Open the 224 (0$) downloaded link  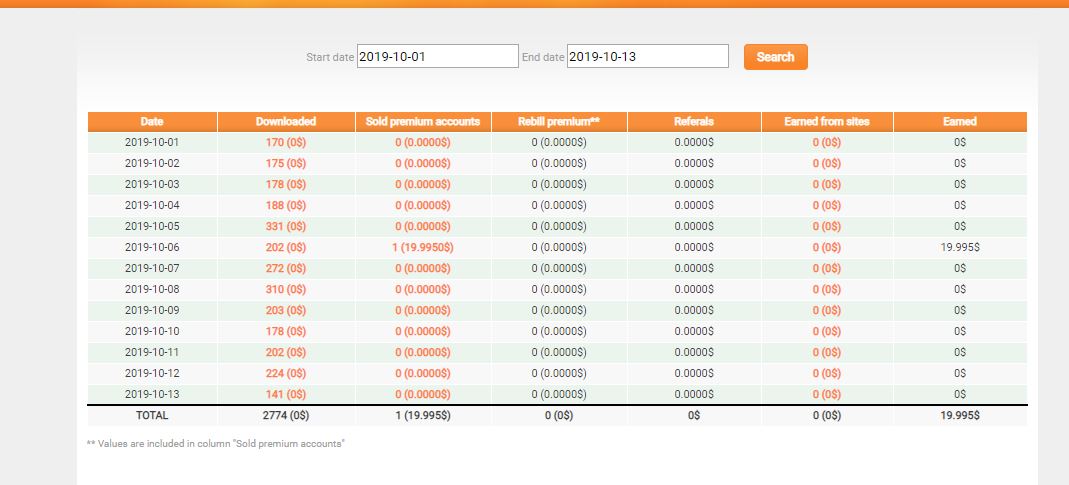click(x=286, y=373)
